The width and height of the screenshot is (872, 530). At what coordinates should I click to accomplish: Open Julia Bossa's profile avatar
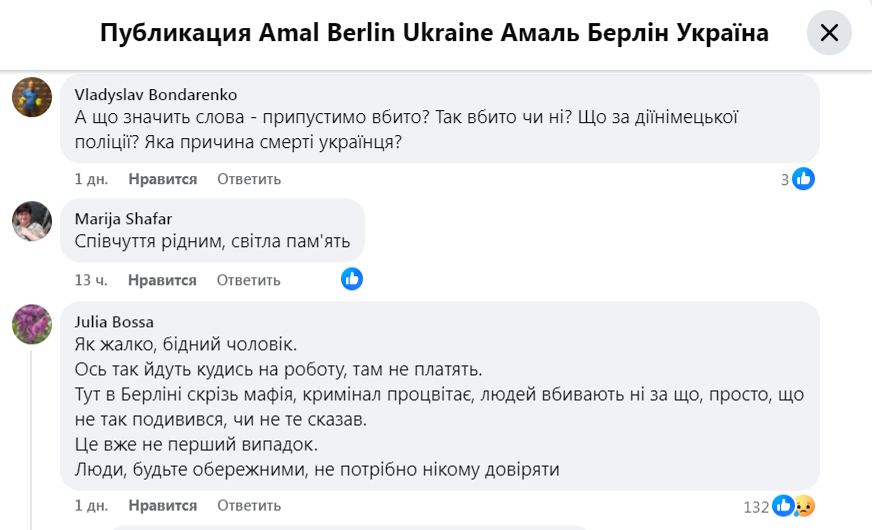[x=32, y=324]
